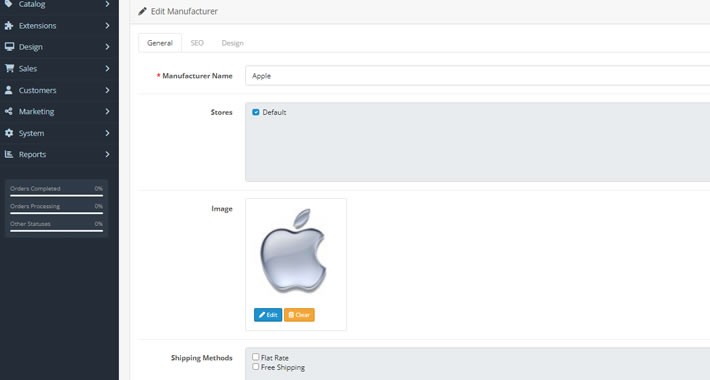Image resolution: width=710 pixels, height=380 pixels.
Task: Click the Stores field label
Action: point(221,112)
